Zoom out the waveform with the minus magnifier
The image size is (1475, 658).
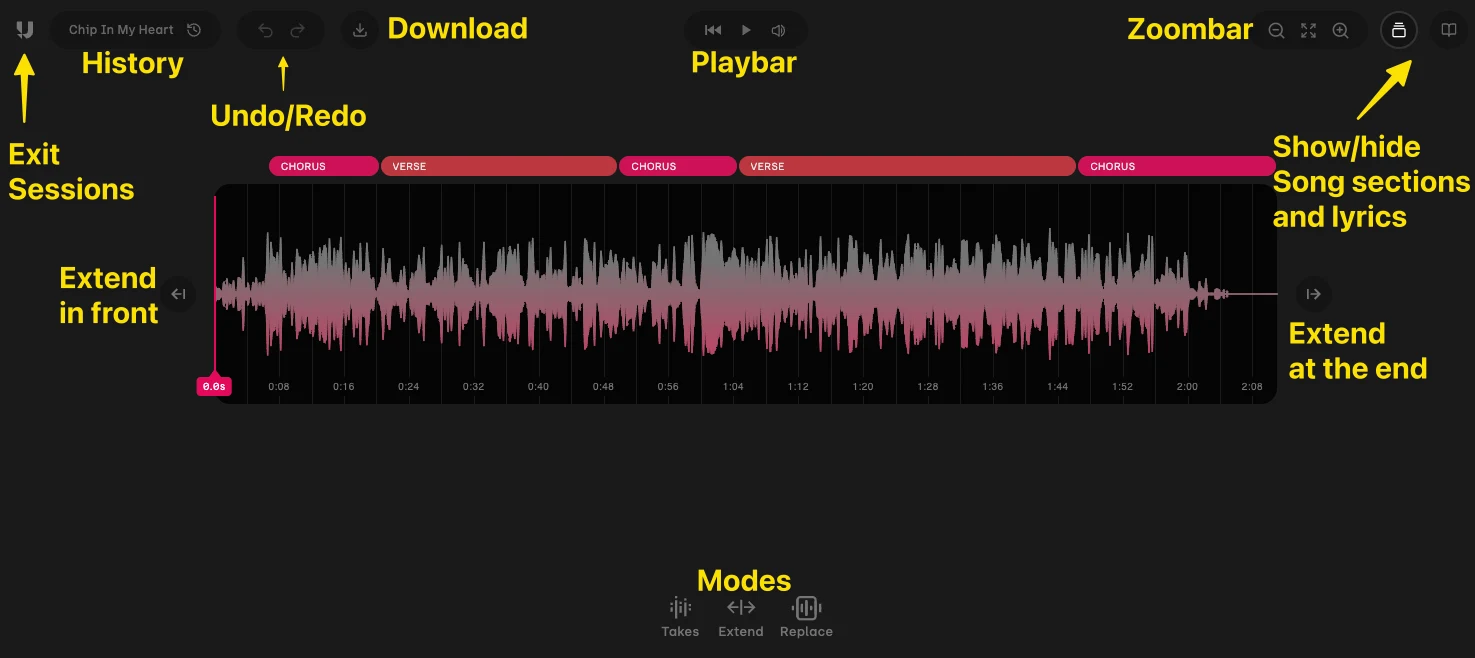tap(1276, 30)
